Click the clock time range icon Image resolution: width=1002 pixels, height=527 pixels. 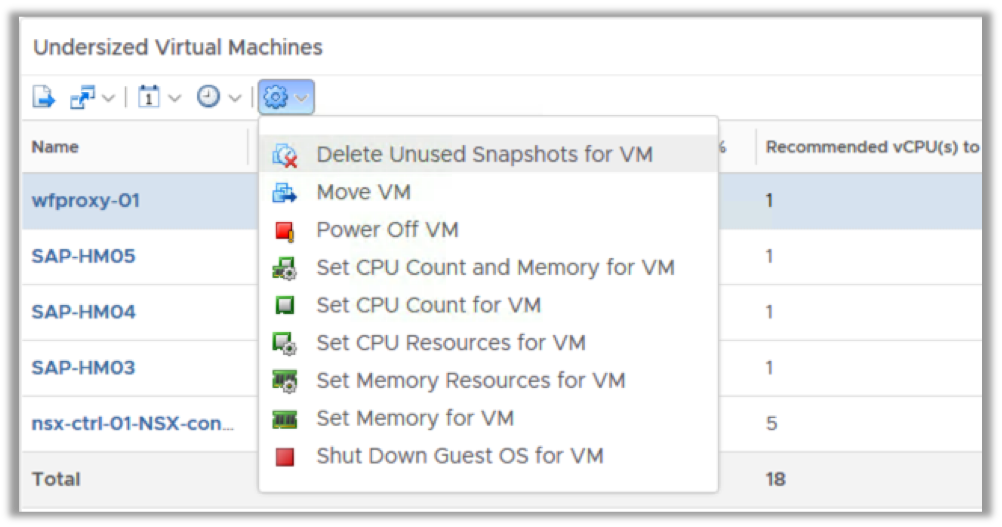coord(208,97)
